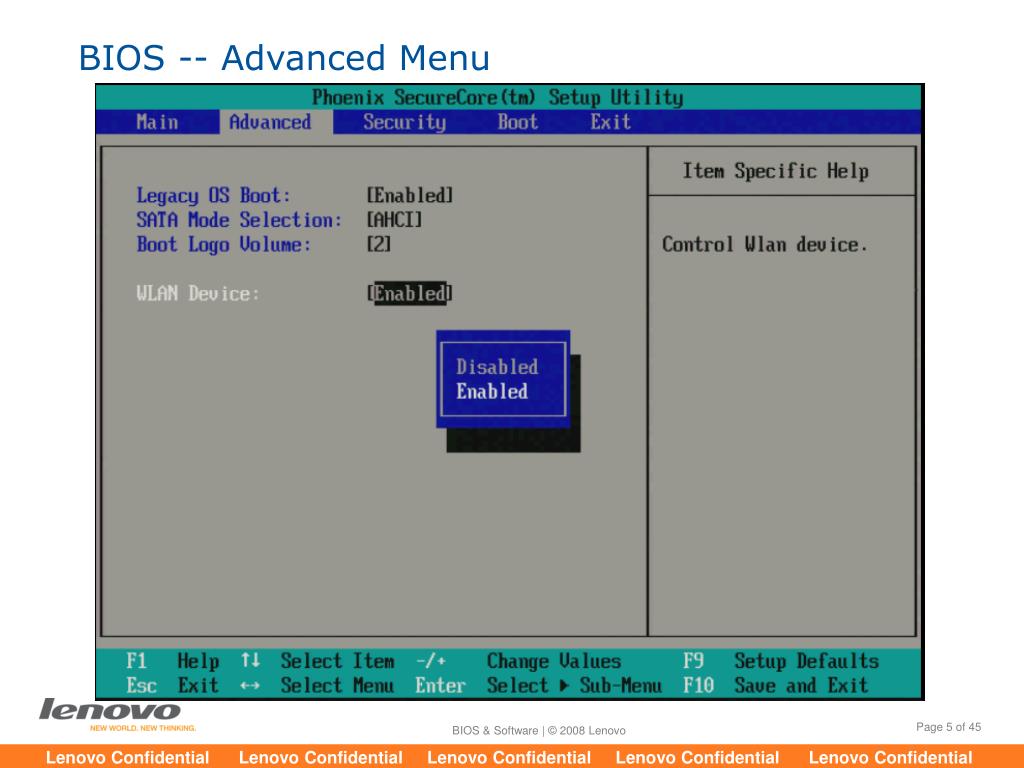The image size is (1024, 768).
Task: Choose Disabled in the WLAN popup
Action: (x=497, y=367)
